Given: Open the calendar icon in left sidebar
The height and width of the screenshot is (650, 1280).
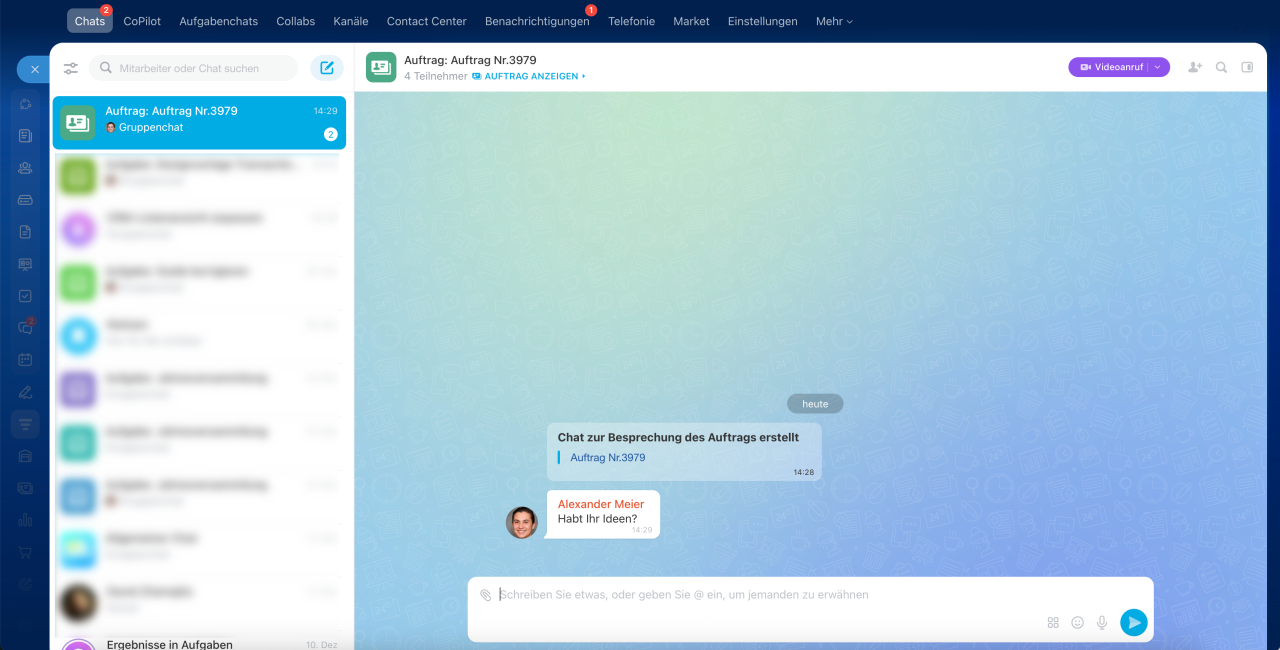Looking at the screenshot, I should [x=25, y=359].
